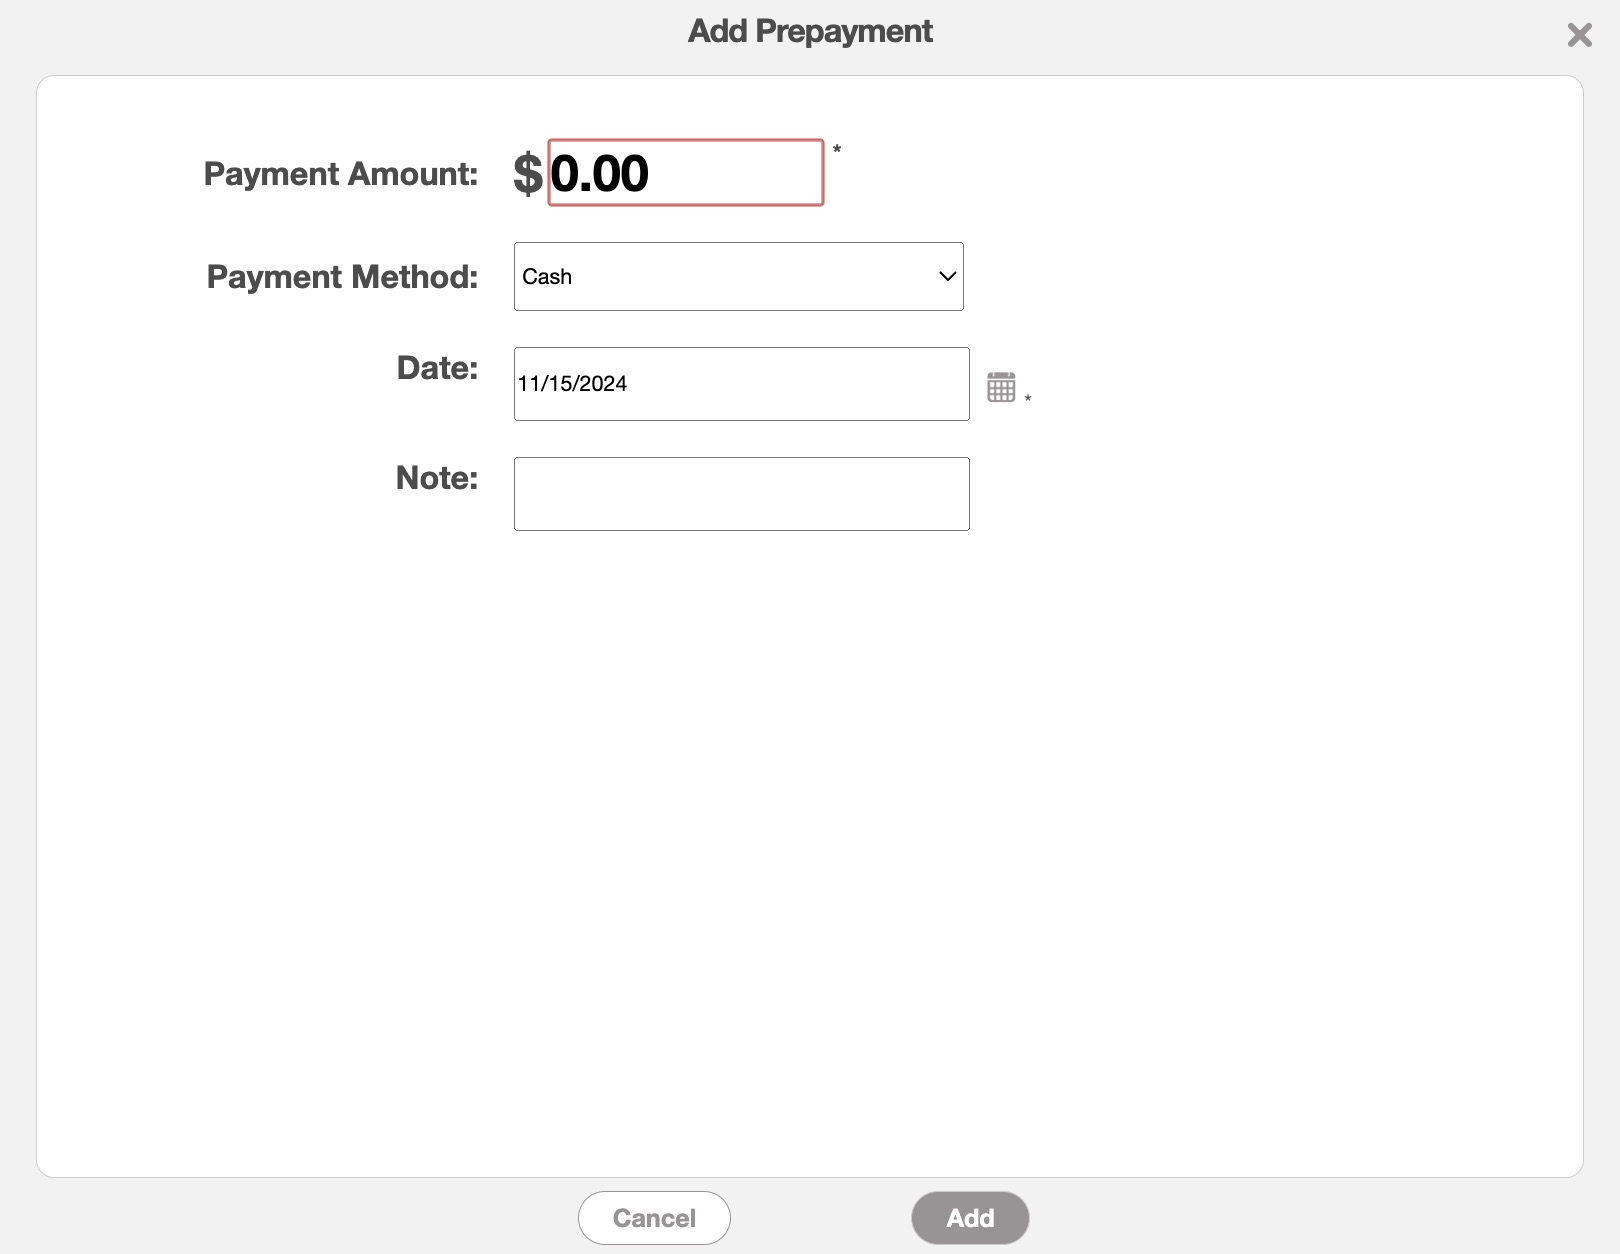
Task: Click the Date label text
Action: (x=437, y=368)
